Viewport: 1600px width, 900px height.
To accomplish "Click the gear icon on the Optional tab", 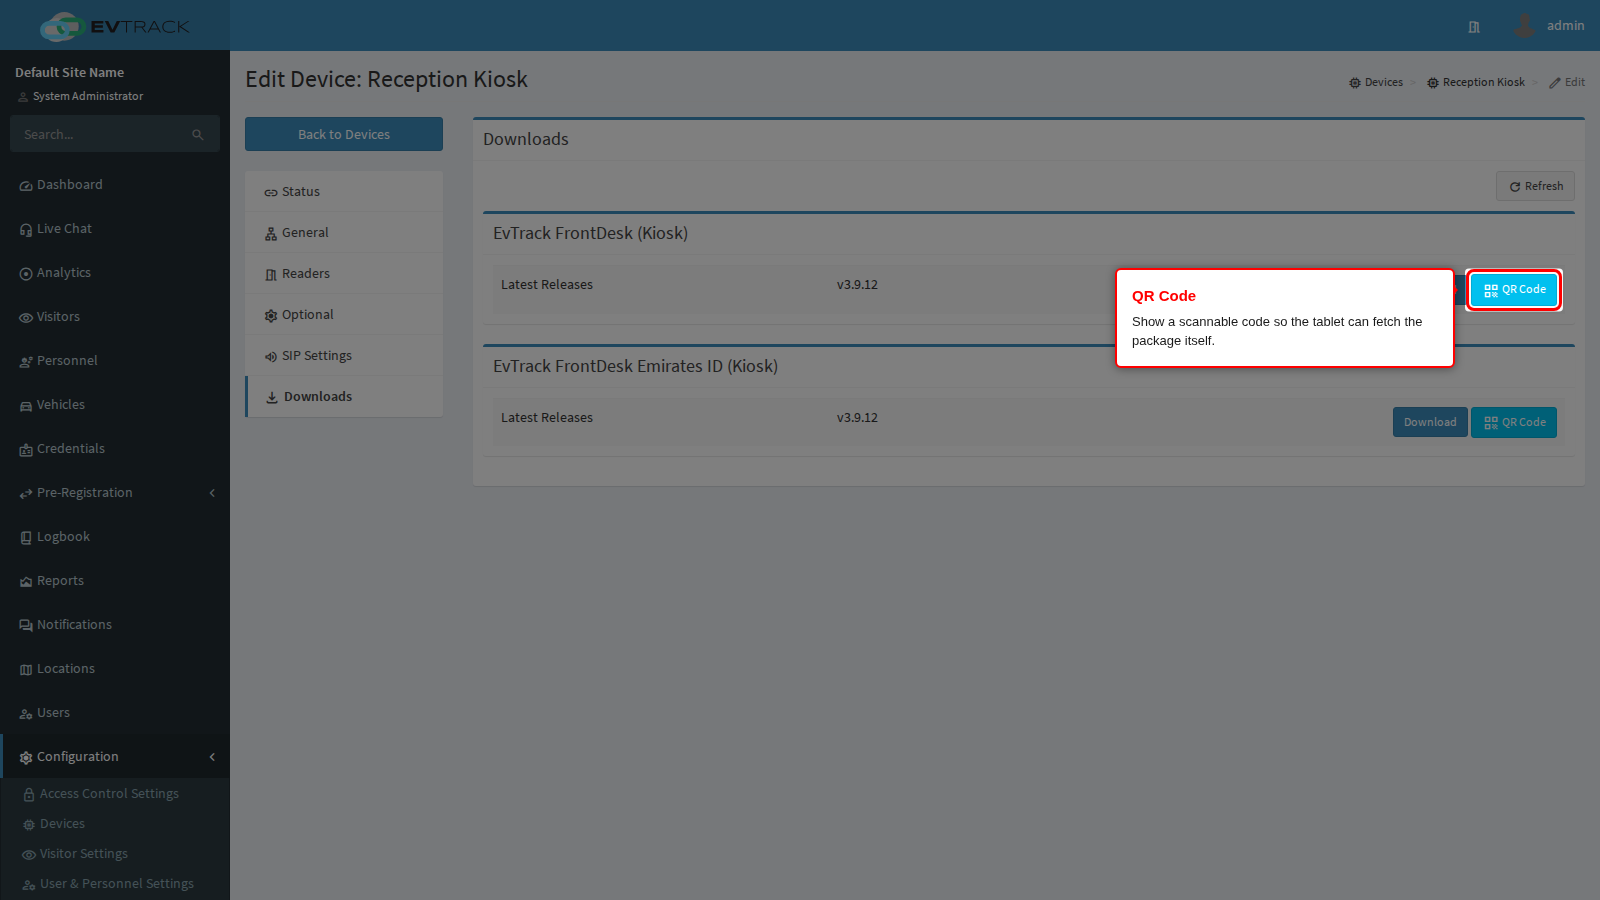I will pos(271,316).
